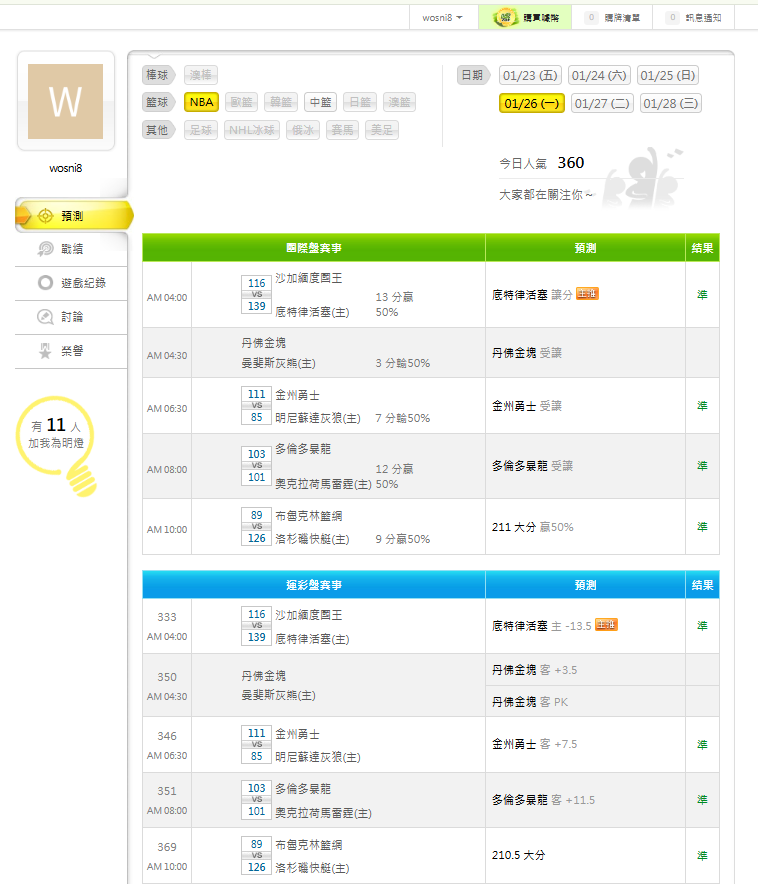Click the 討論 chat bubble icon
This screenshot has width=758, height=884.
pos(45,317)
